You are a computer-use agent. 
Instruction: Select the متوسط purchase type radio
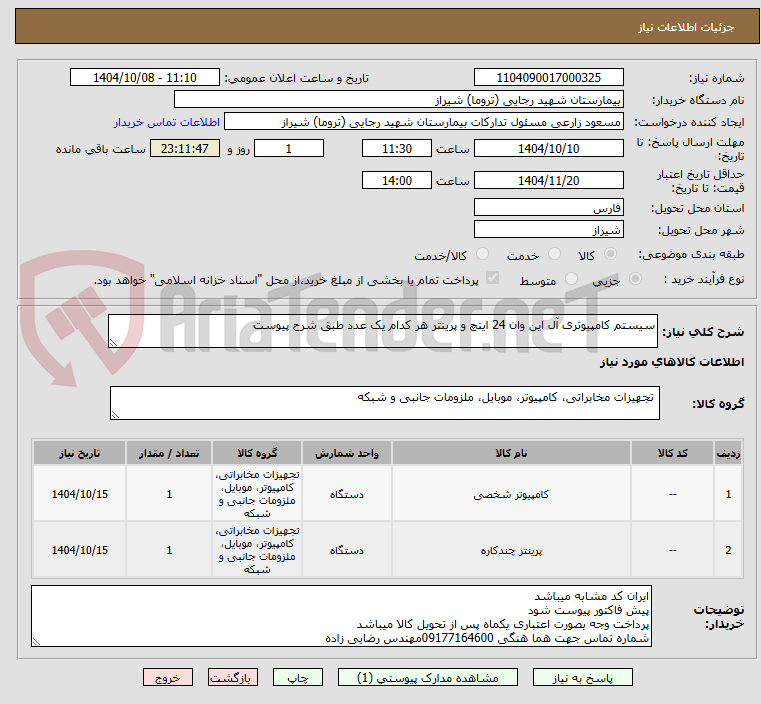pos(572,278)
